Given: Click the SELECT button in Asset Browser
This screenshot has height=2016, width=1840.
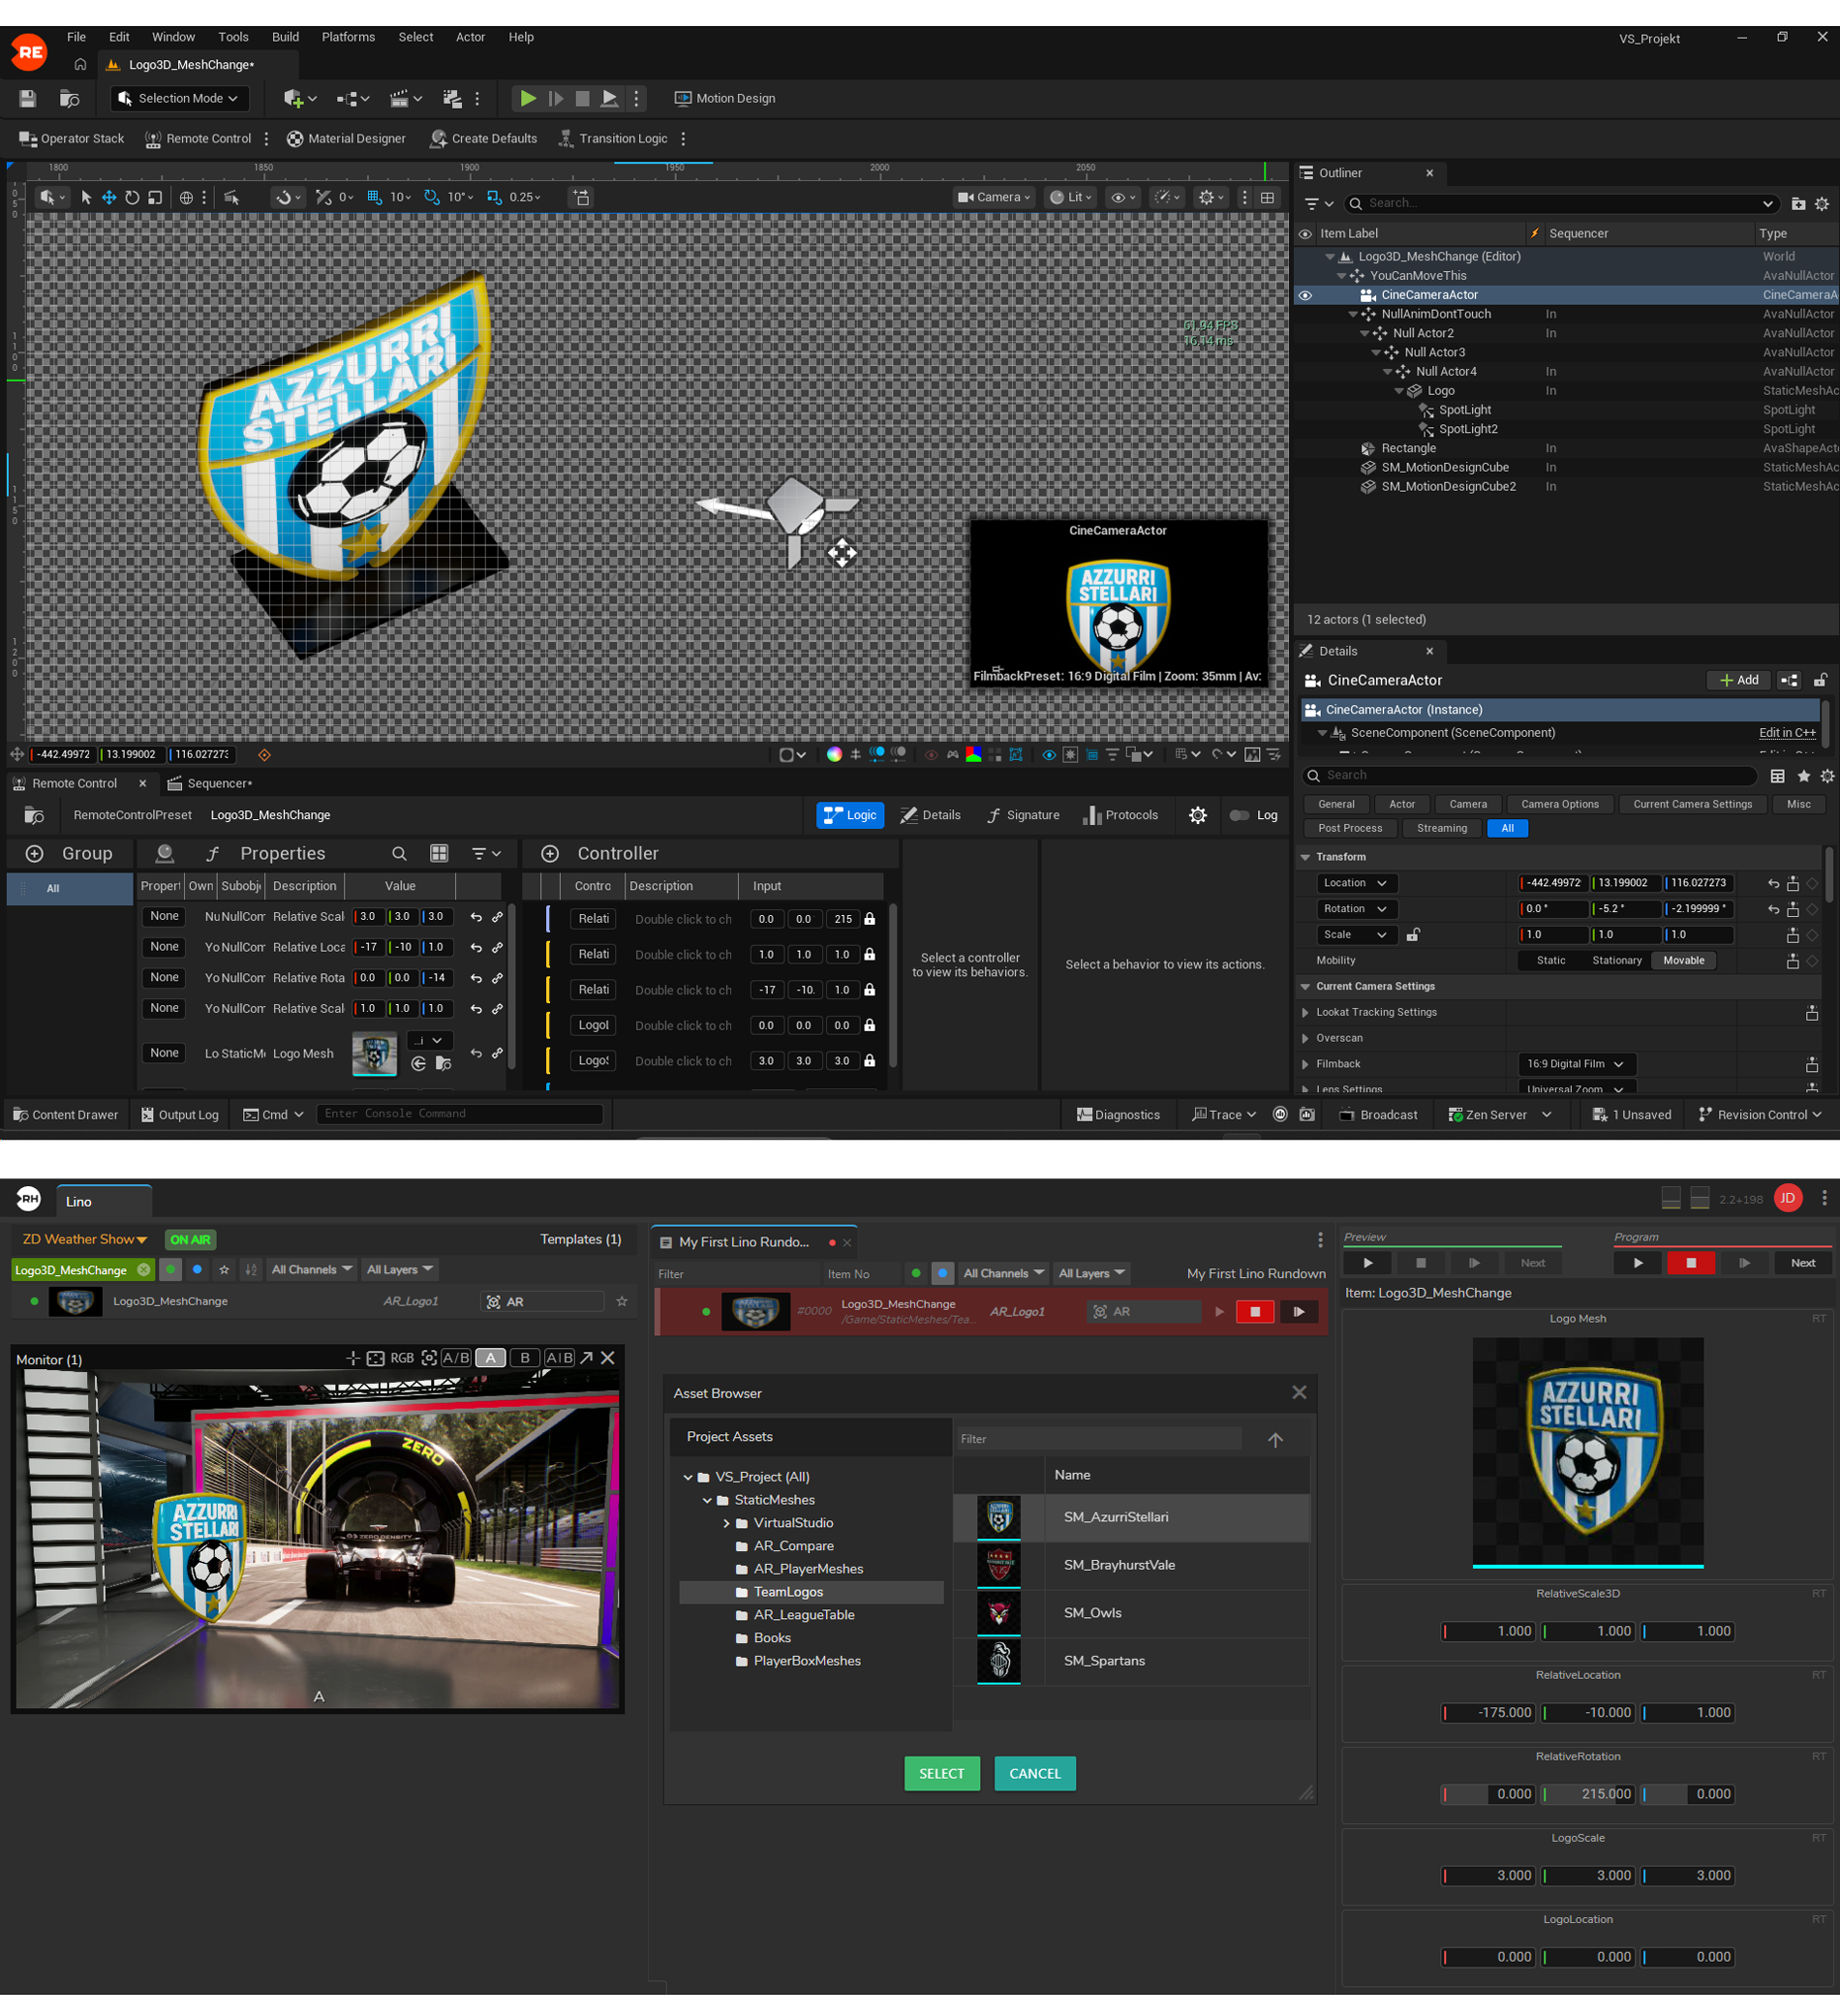Looking at the screenshot, I should click(x=942, y=1774).
